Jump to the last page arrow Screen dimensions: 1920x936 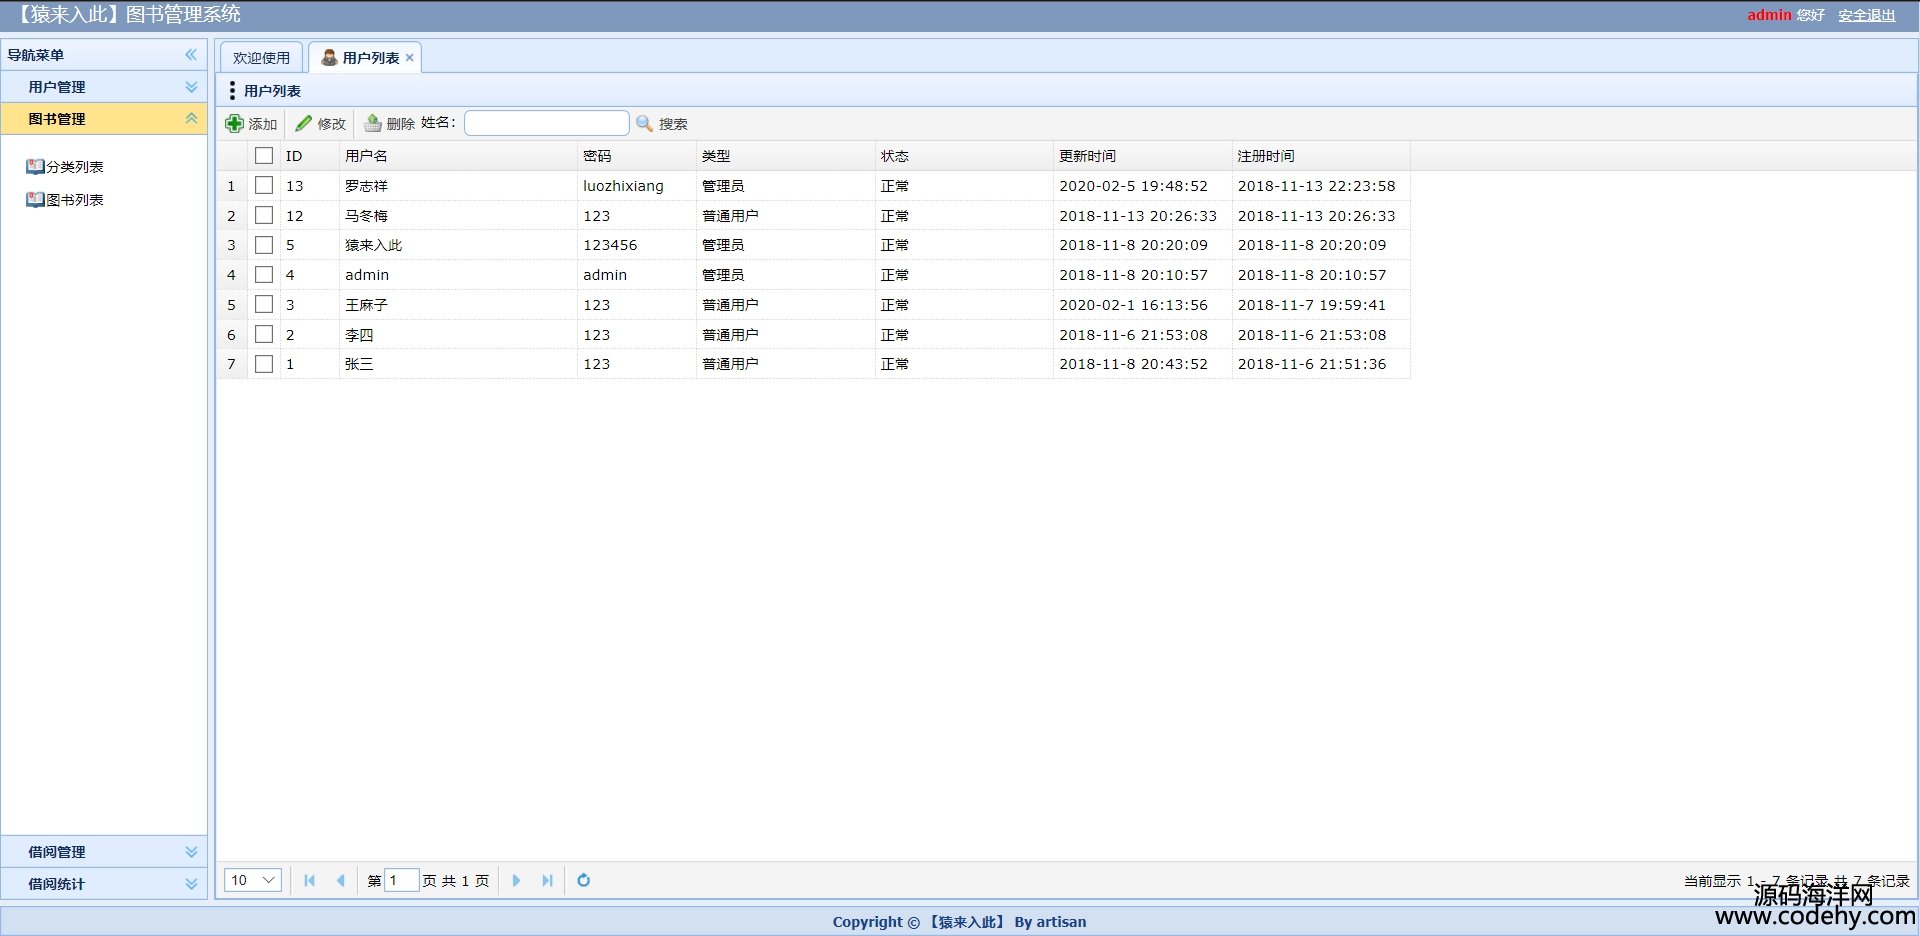547,880
